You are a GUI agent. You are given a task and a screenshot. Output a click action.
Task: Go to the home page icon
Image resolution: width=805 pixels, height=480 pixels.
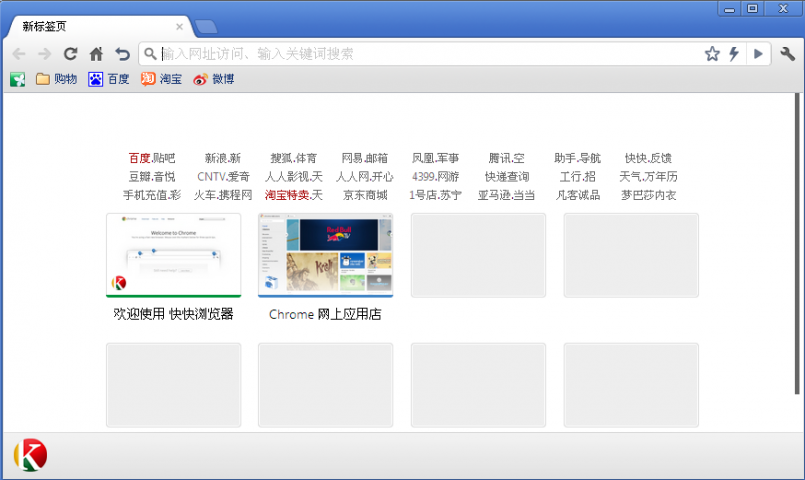[x=96, y=54]
